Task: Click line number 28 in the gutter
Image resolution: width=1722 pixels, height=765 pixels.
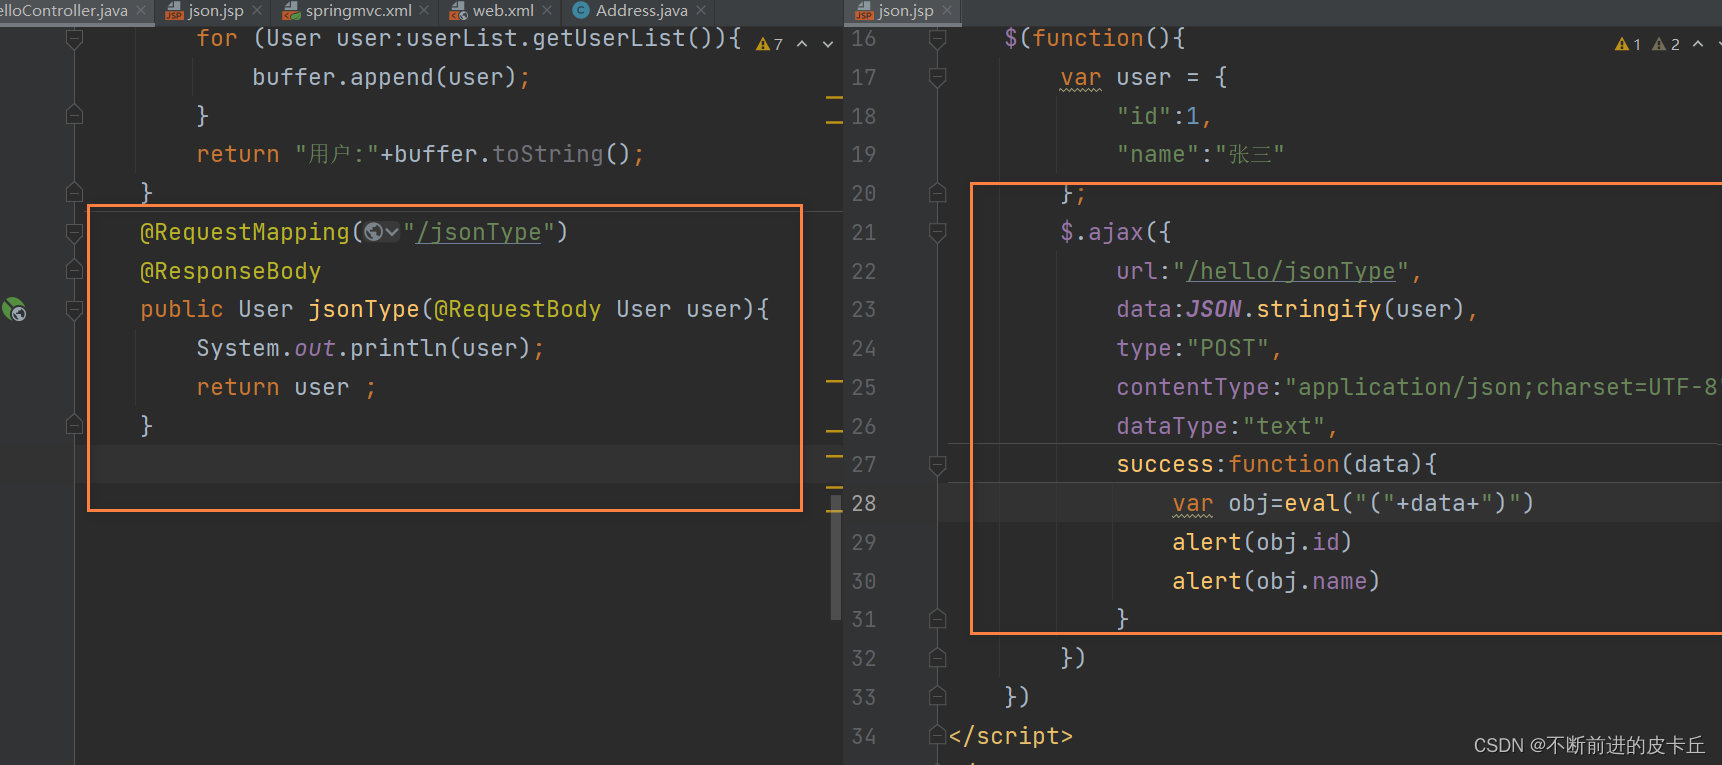Action: 864,503
